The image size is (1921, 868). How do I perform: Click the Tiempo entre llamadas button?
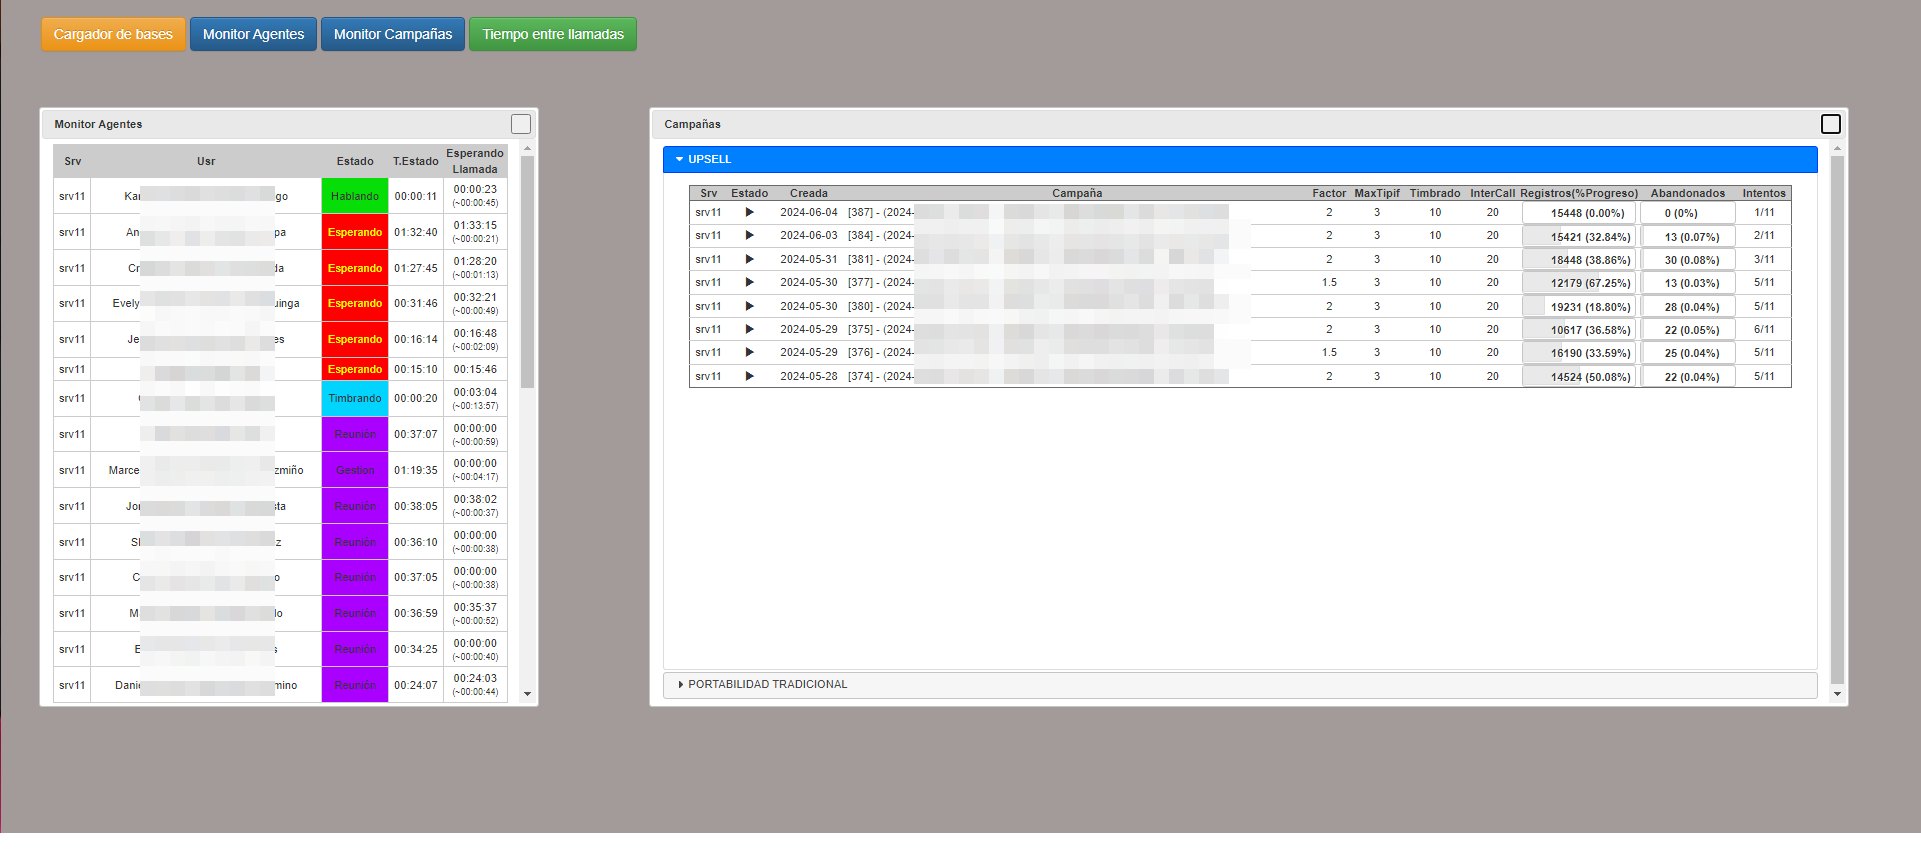click(552, 34)
